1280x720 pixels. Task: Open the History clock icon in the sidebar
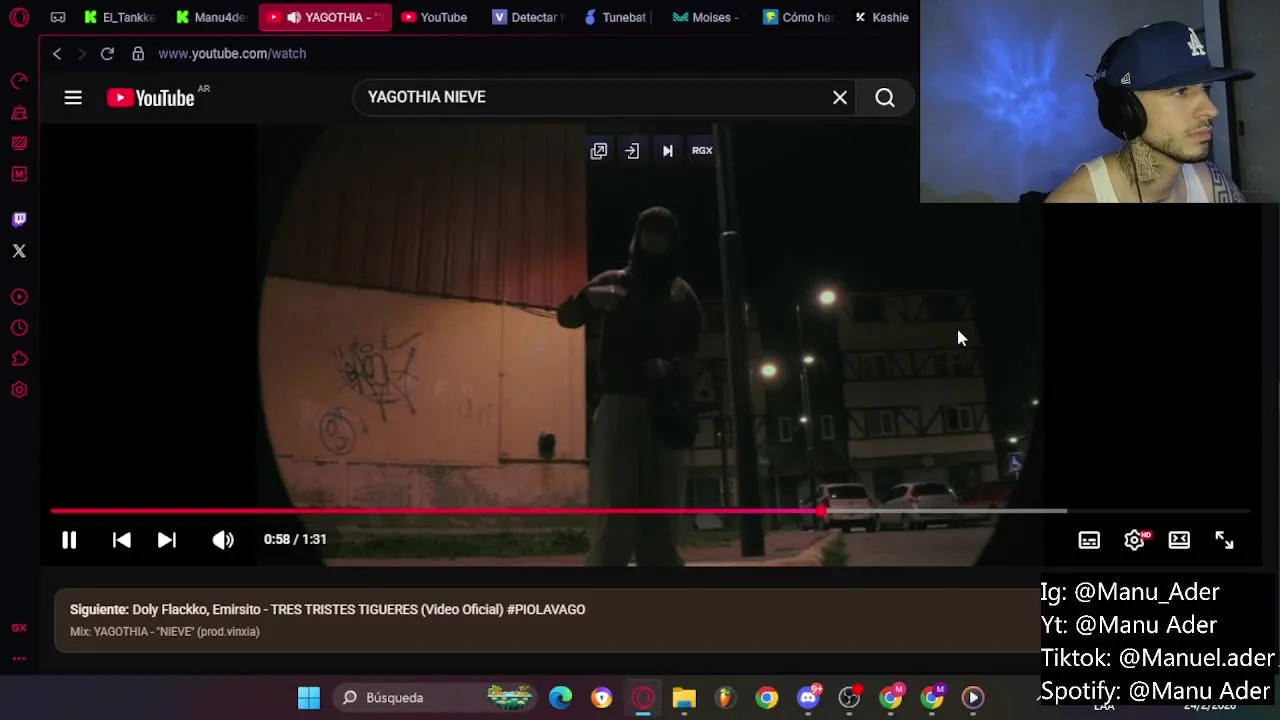point(19,328)
